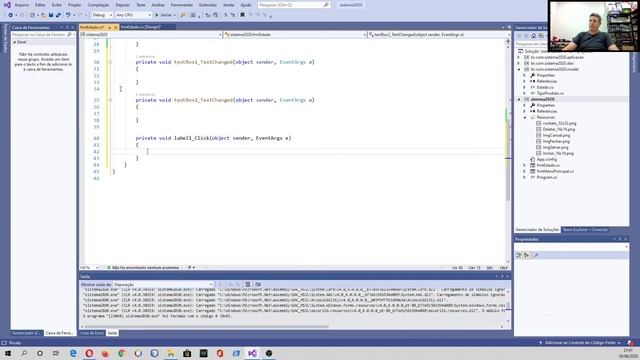This screenshot has height=360, width=640.
Task: Click Adicionar ao Controle do Código-Fonte
Action: [580, 343]
